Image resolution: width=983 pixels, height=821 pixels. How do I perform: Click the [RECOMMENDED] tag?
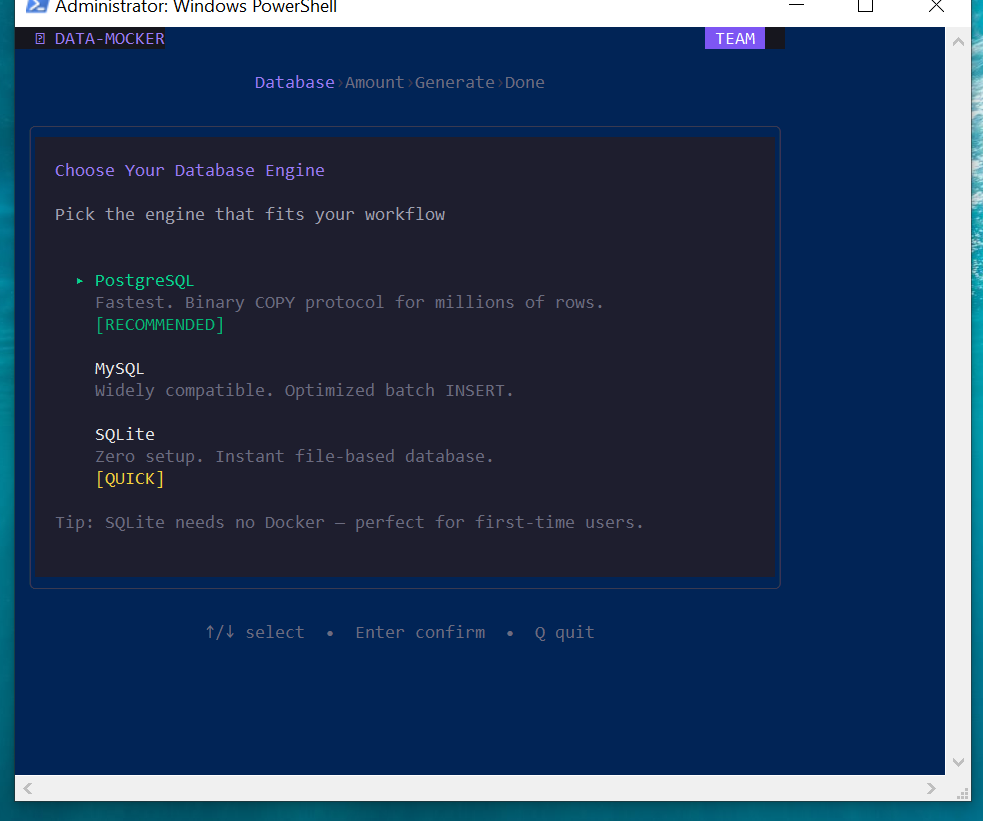159,325
